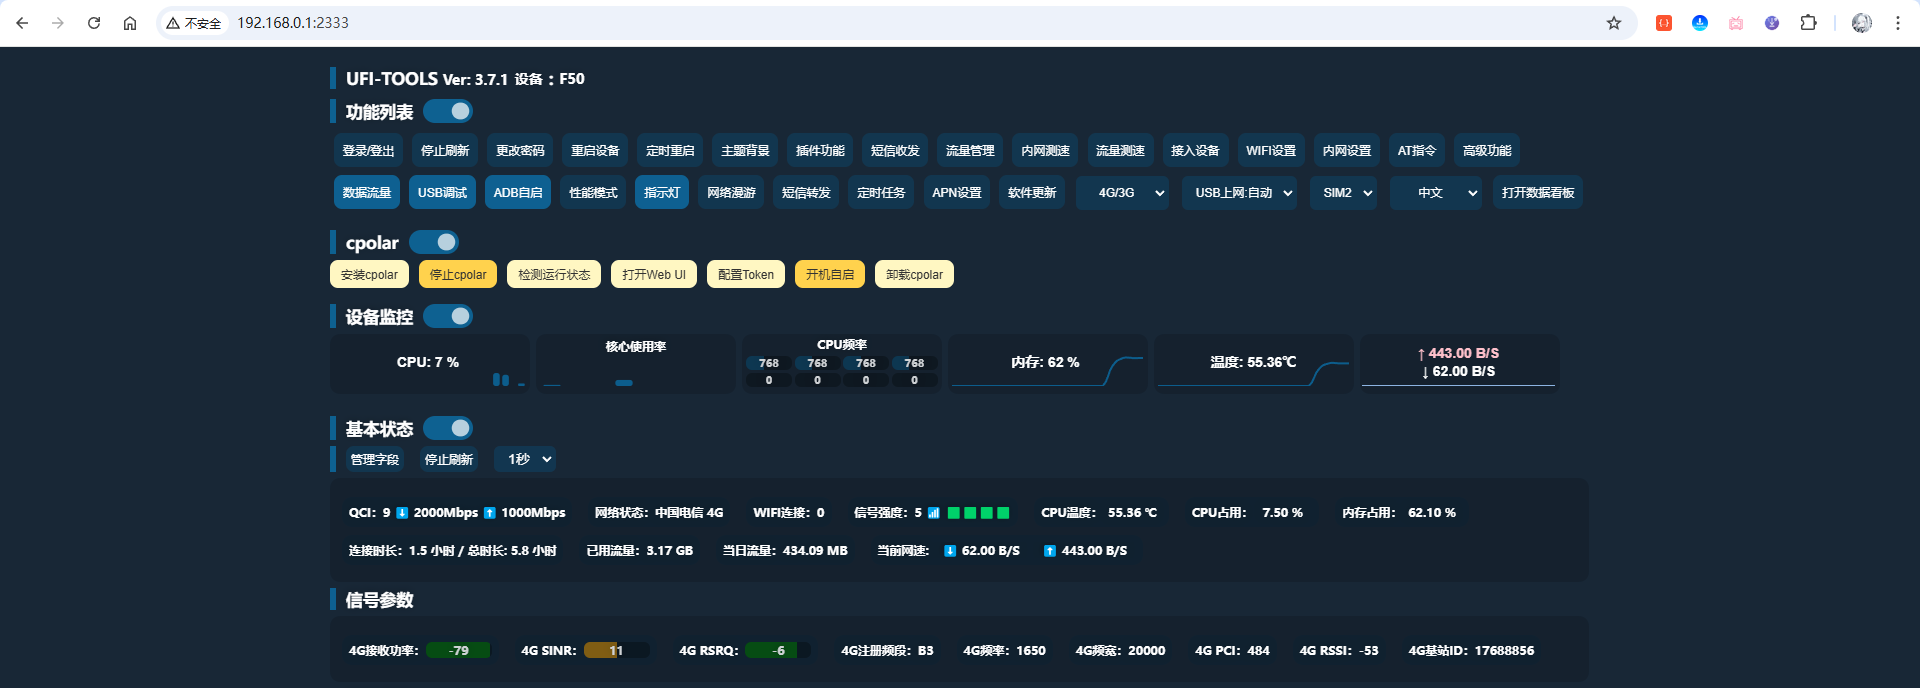The height and width of the screenshot is (688, 1920).
Task: Toggle the cpolar section switch
Action: click(434, 242)
